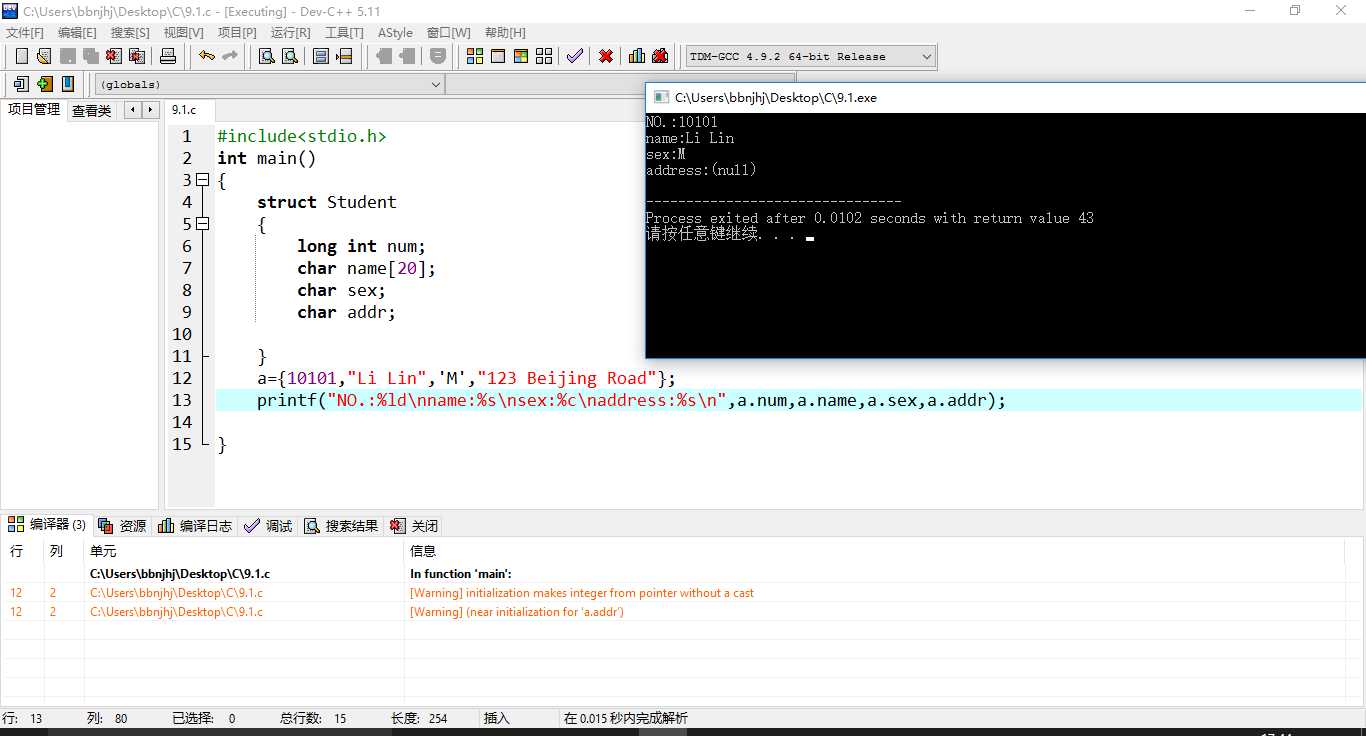Open the (globals) scope dropdown
The image size is (1366, 736).
click(269, 84)
